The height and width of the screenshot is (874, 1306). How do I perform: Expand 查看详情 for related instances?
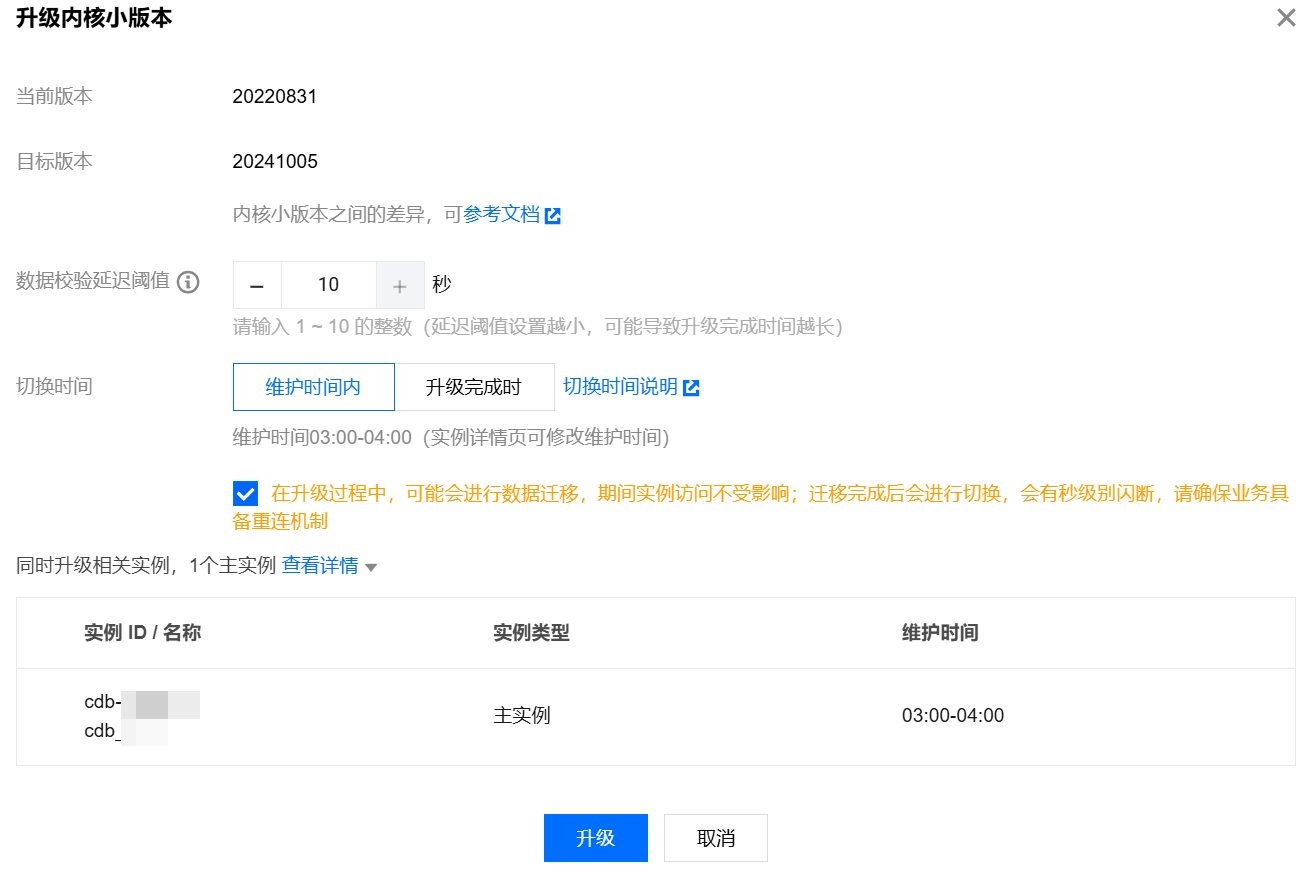(x=320, y=566)
